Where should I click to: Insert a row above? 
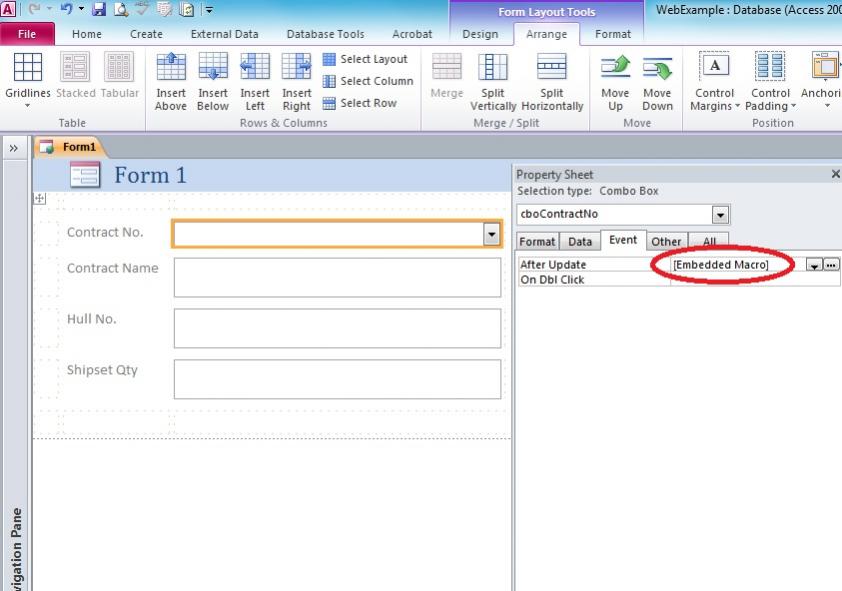[171, 82]
